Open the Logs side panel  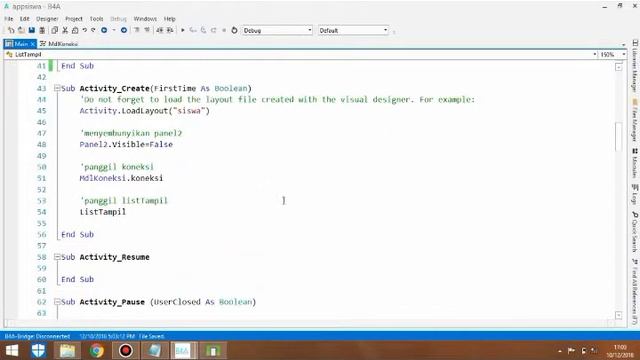(635, 195)
